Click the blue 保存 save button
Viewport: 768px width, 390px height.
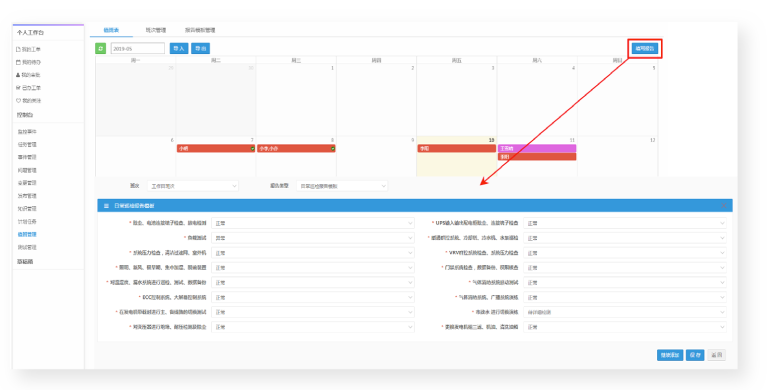pos(695,355)
